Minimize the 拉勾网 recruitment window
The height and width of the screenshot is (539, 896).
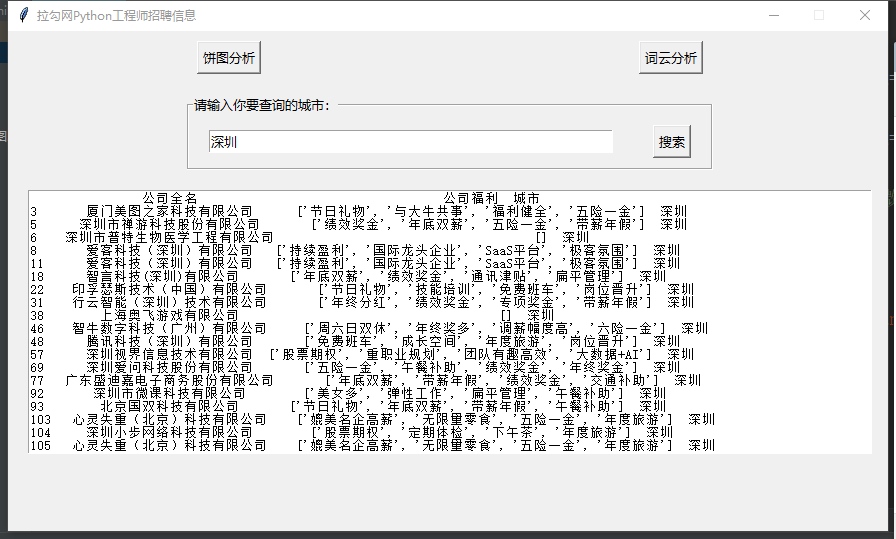pos(774,15)
